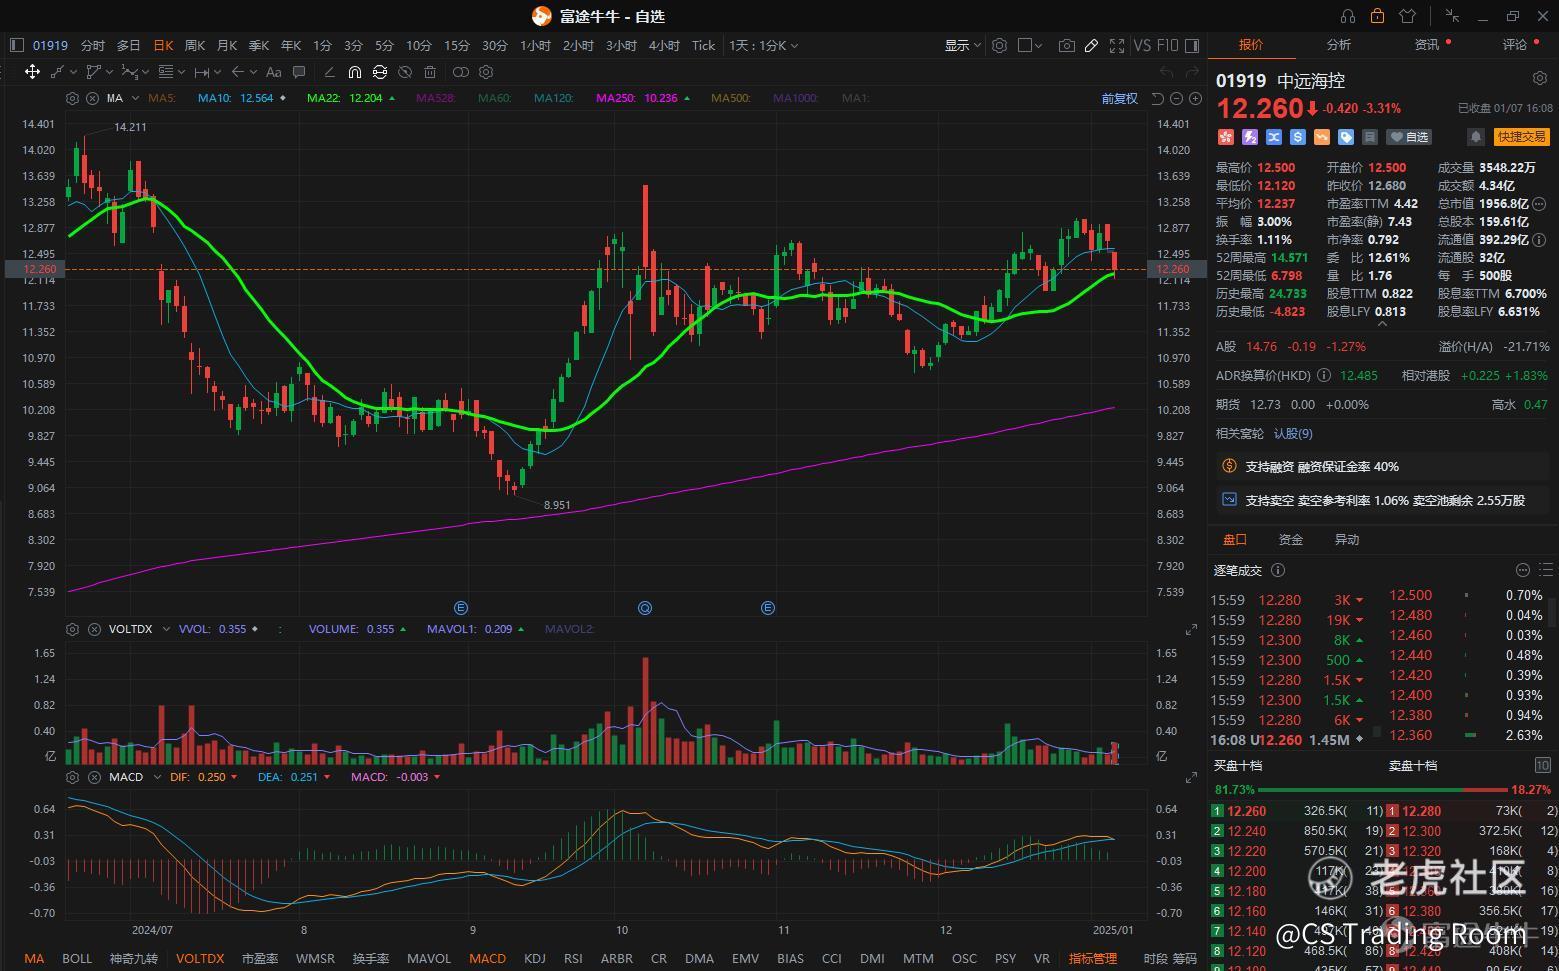1559x971 pixels.
Task: Select the Aa text annotation tool
Action: point(273,72)
